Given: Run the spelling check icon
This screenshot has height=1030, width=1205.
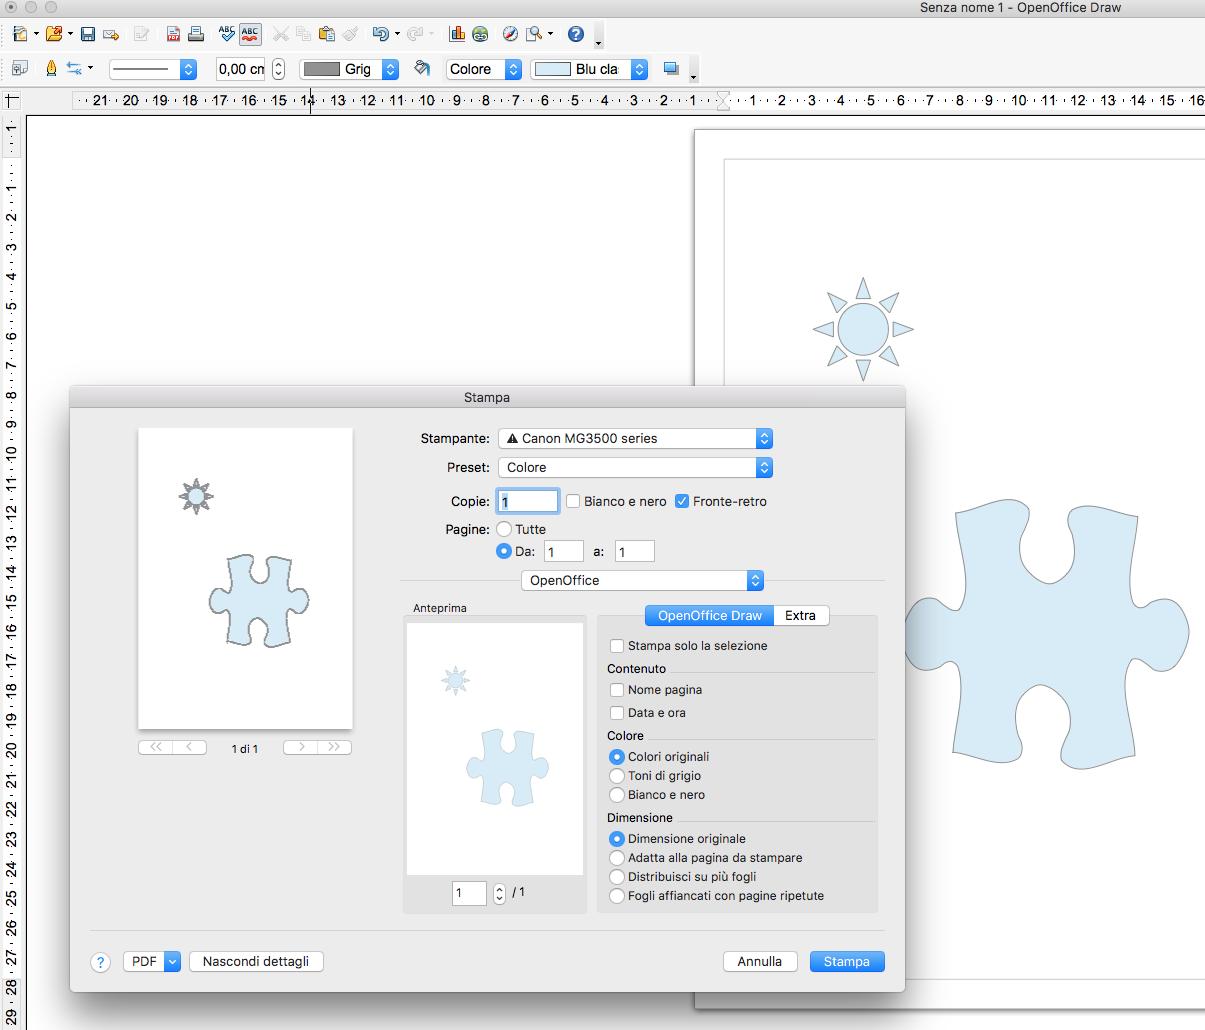Looking at the screenshot, I should point(227,34).
